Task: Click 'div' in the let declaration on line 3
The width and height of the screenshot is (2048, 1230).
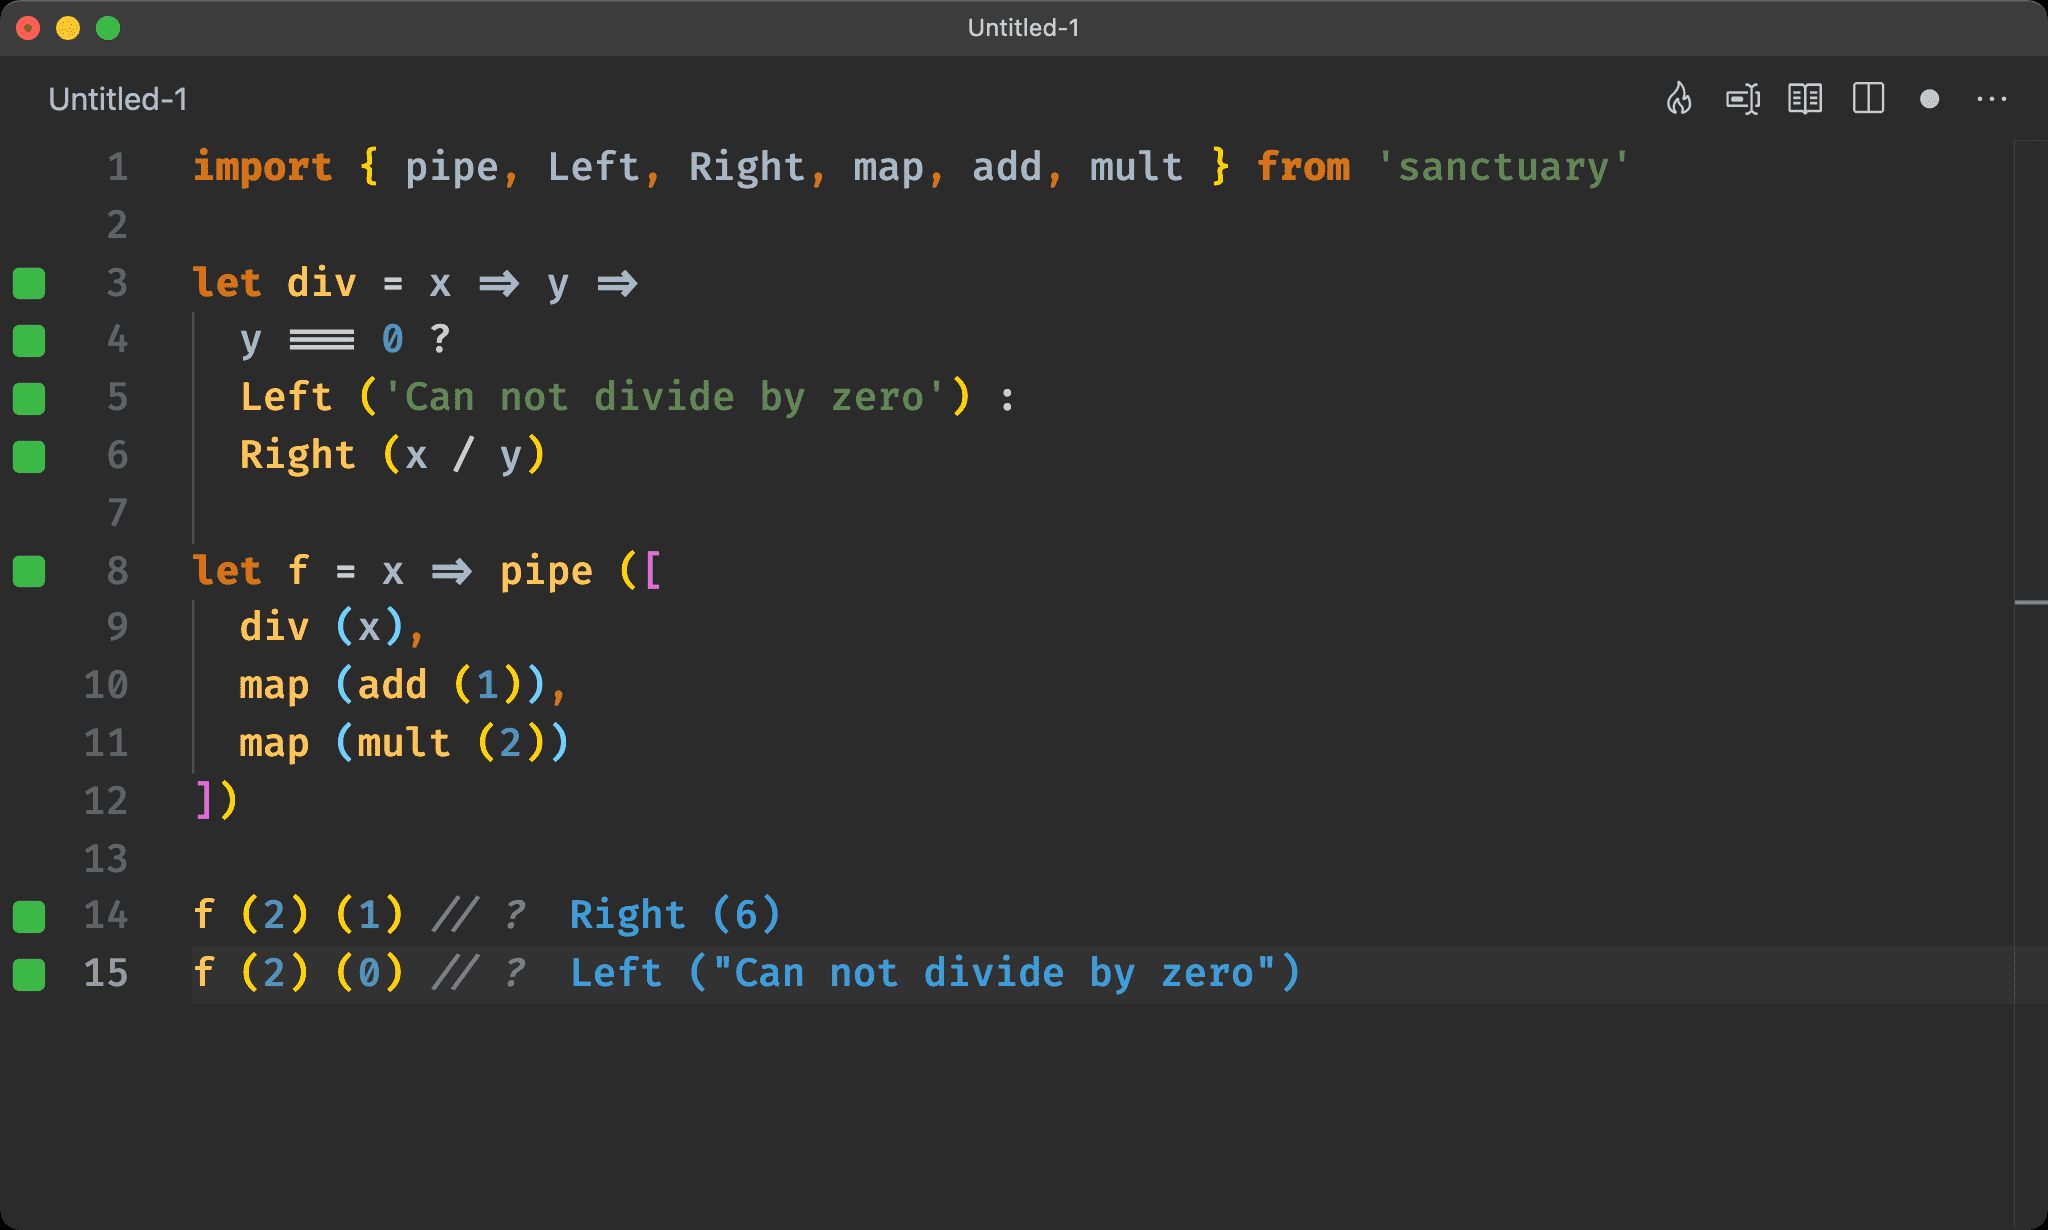Action: [x=321, y=283]
